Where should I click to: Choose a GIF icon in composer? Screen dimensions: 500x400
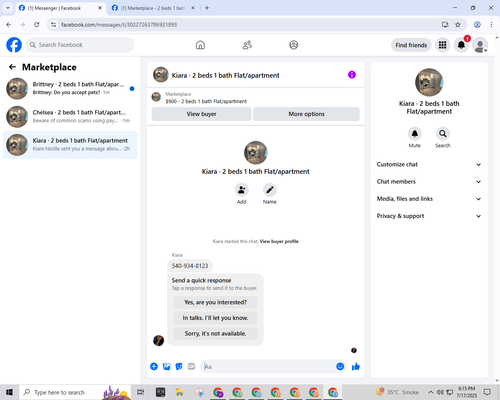point(191,367)
